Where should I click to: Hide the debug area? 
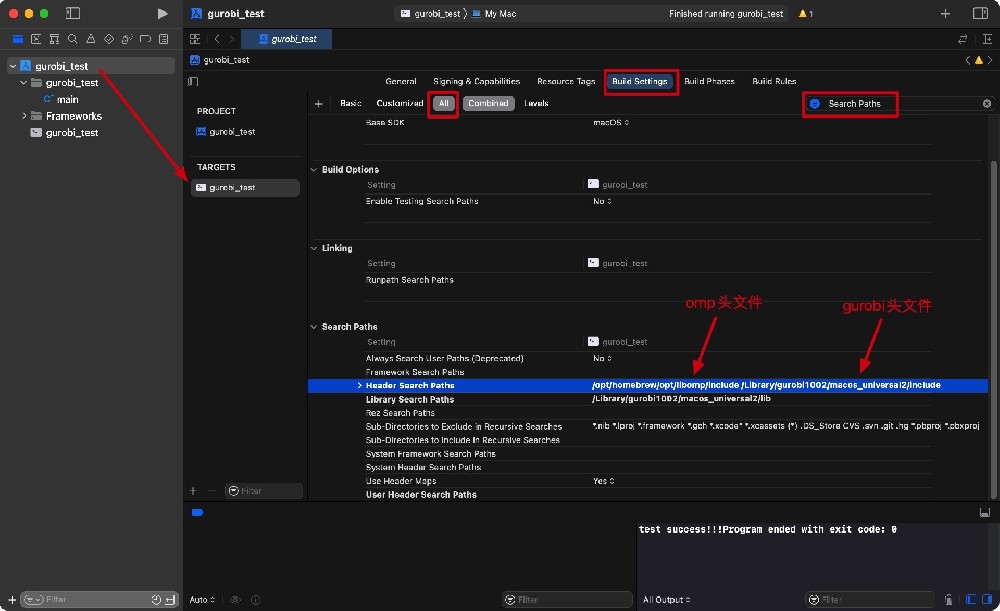point(985,512)
